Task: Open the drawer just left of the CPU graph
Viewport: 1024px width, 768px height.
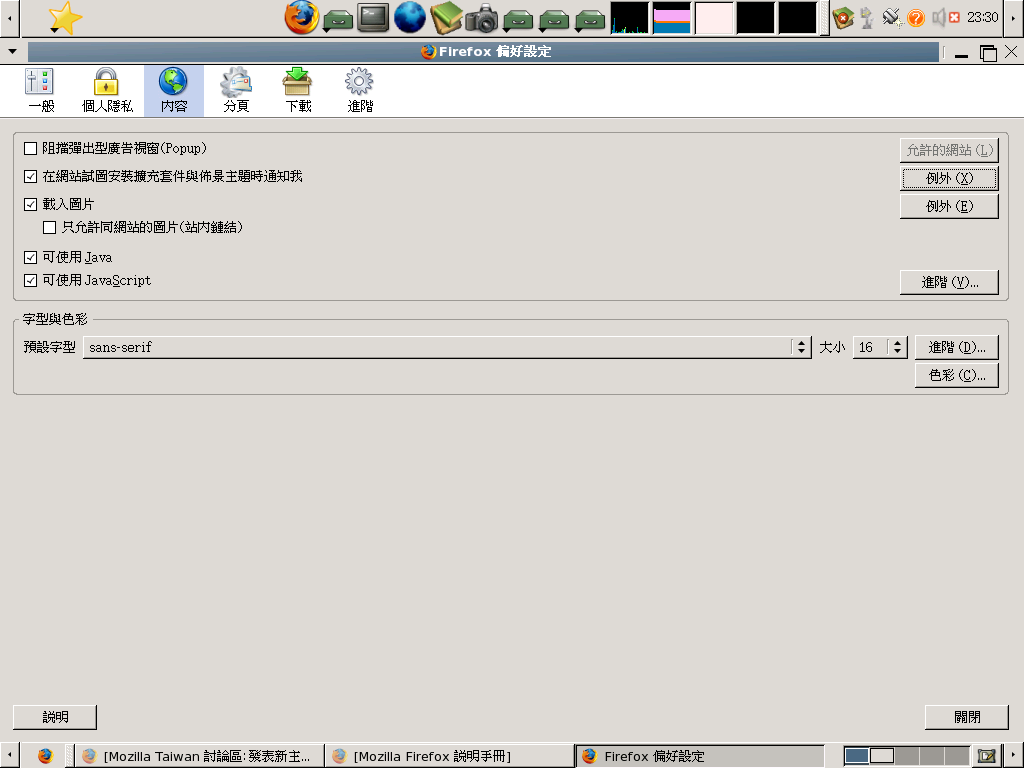Action: pyautogui.click(x=590, y=20)
